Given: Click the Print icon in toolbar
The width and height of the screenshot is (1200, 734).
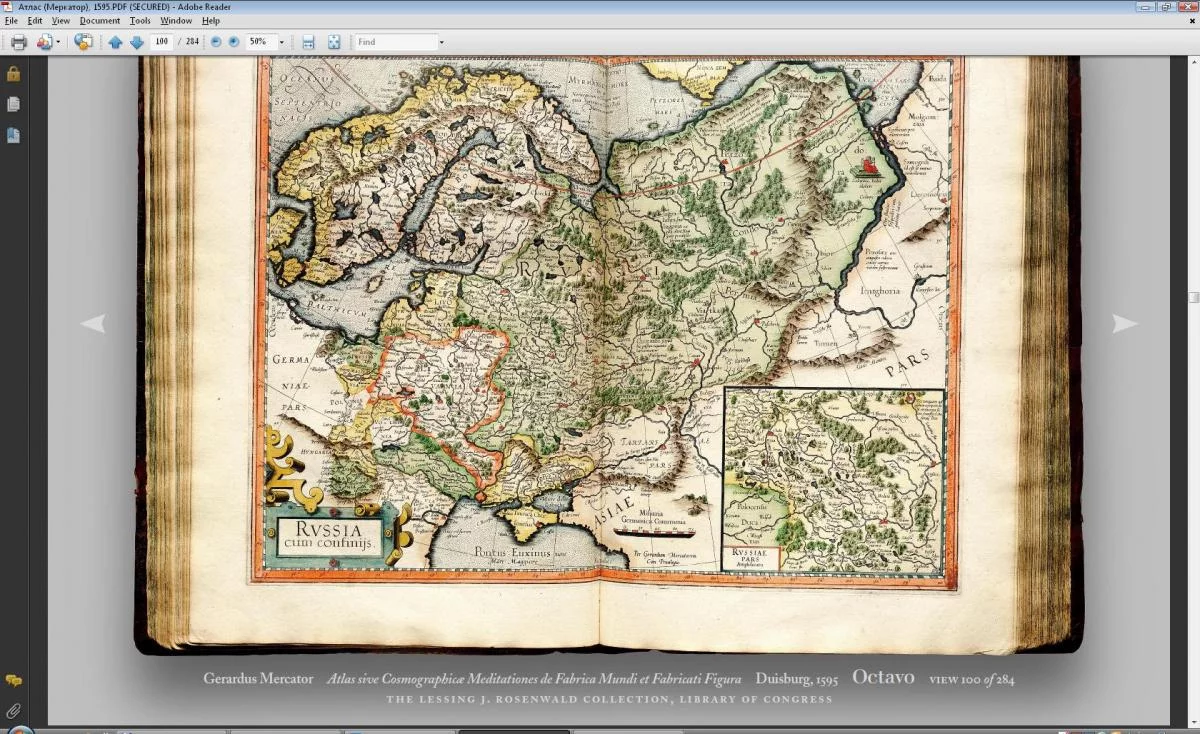Looking at the screenshot, I should pos(18,42).
